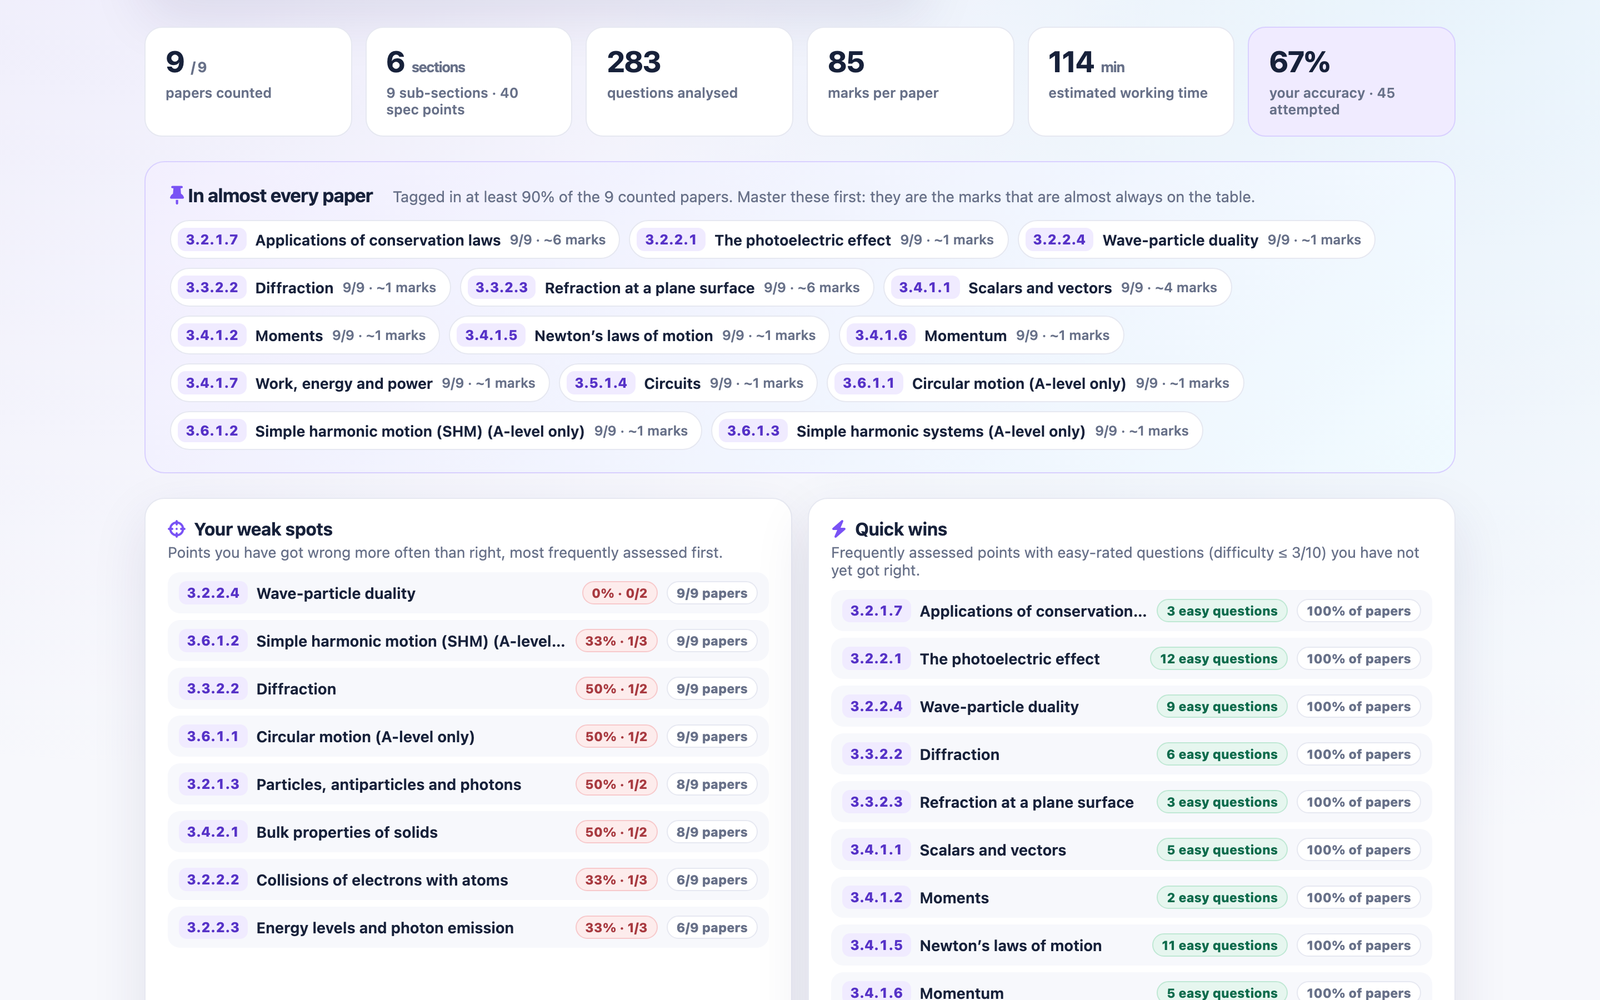The height and width of the screenshot is (1000, 1600).
Task: Open the 3.2.1.7 Applications of conservation laws chip
Action: [x=395, y=240]
